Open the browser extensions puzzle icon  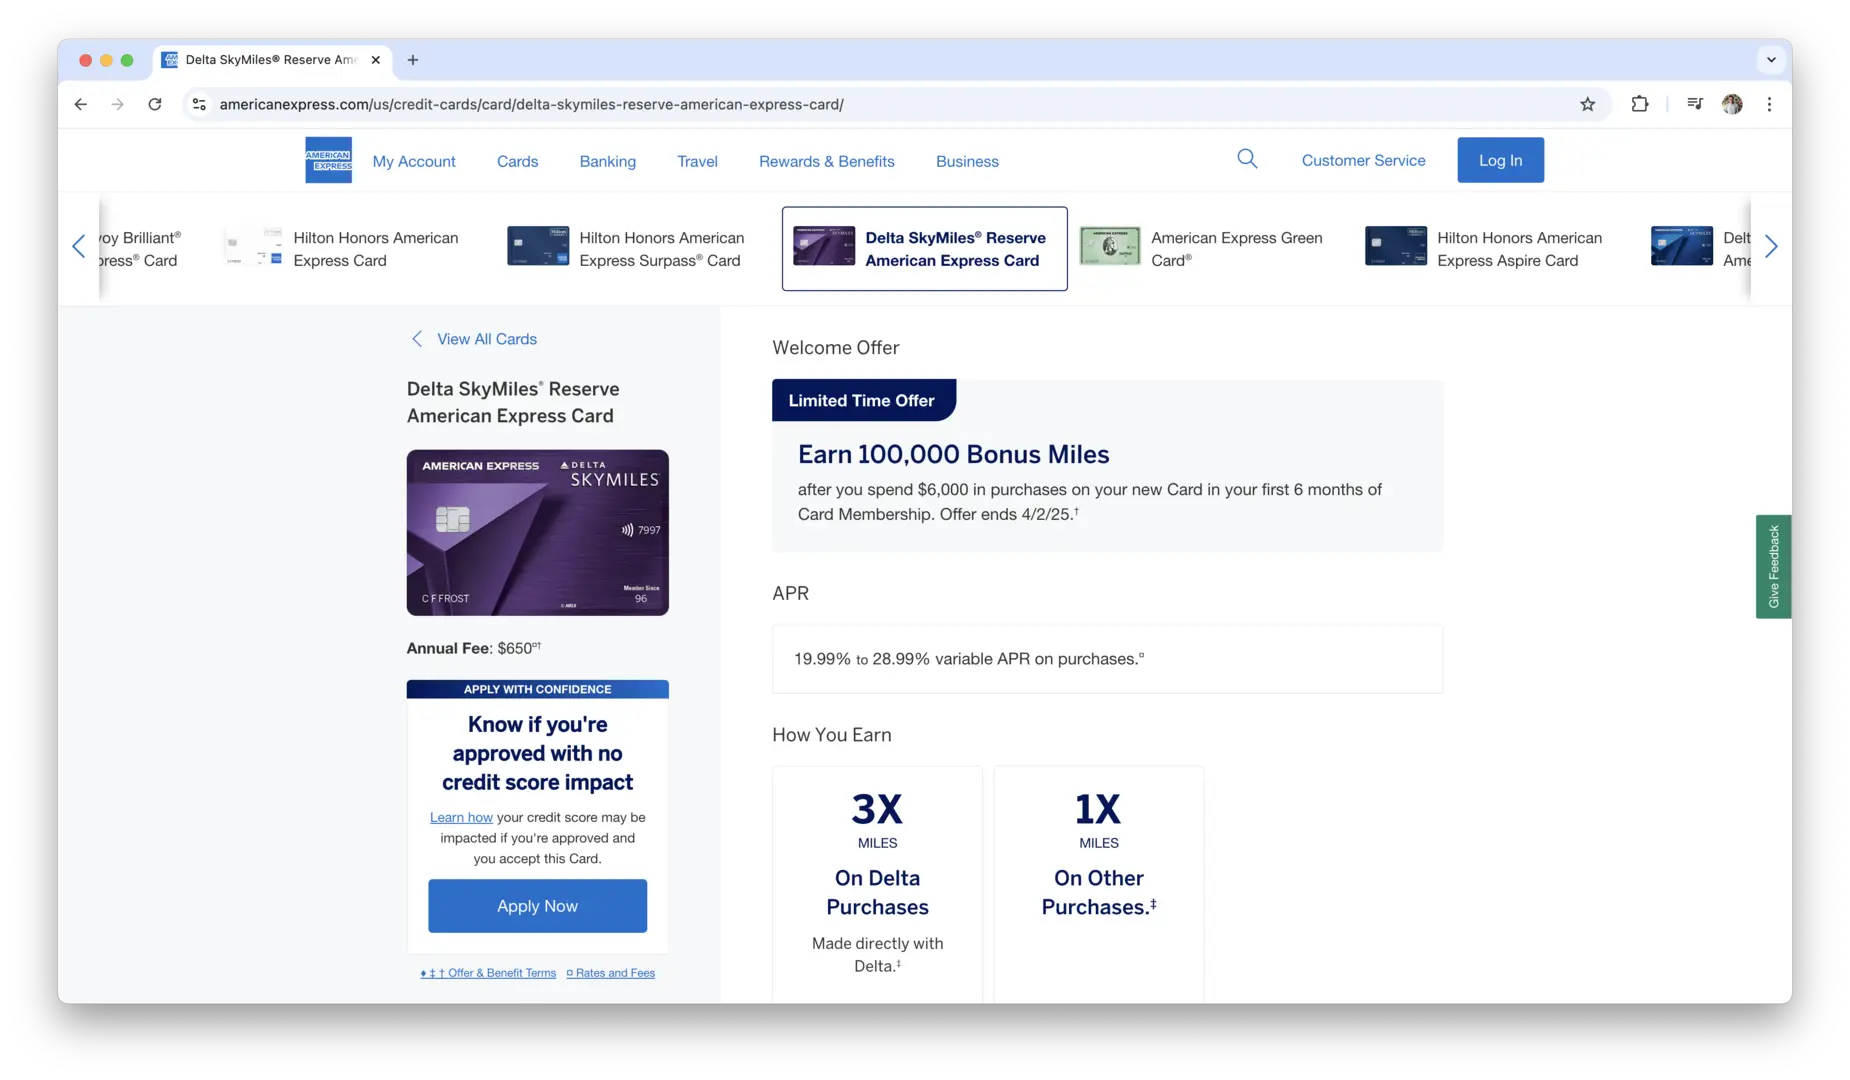pyautogui.click(x=1639, y=104)
